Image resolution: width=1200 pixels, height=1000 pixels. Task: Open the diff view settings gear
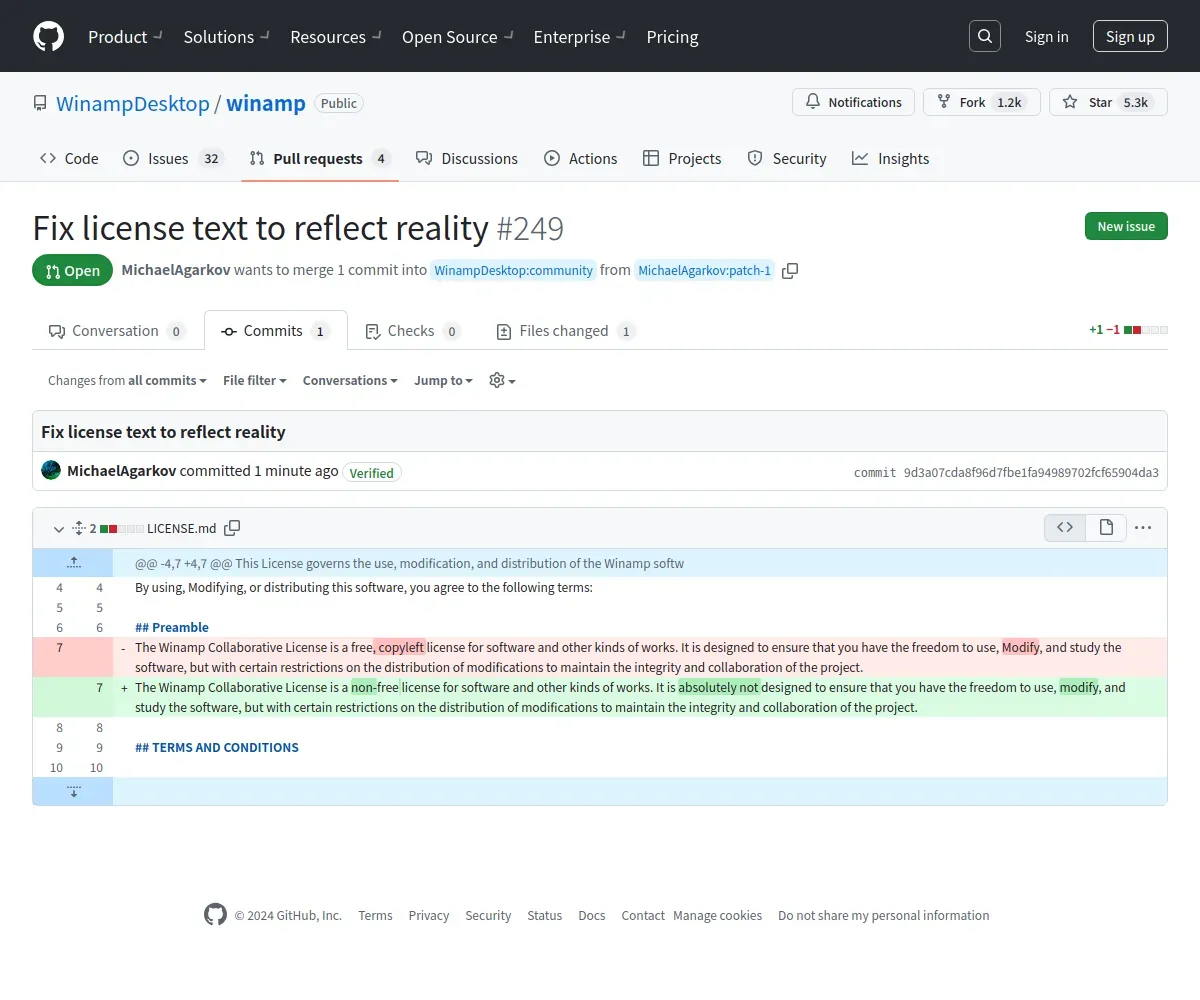click(x=502, y=380)
